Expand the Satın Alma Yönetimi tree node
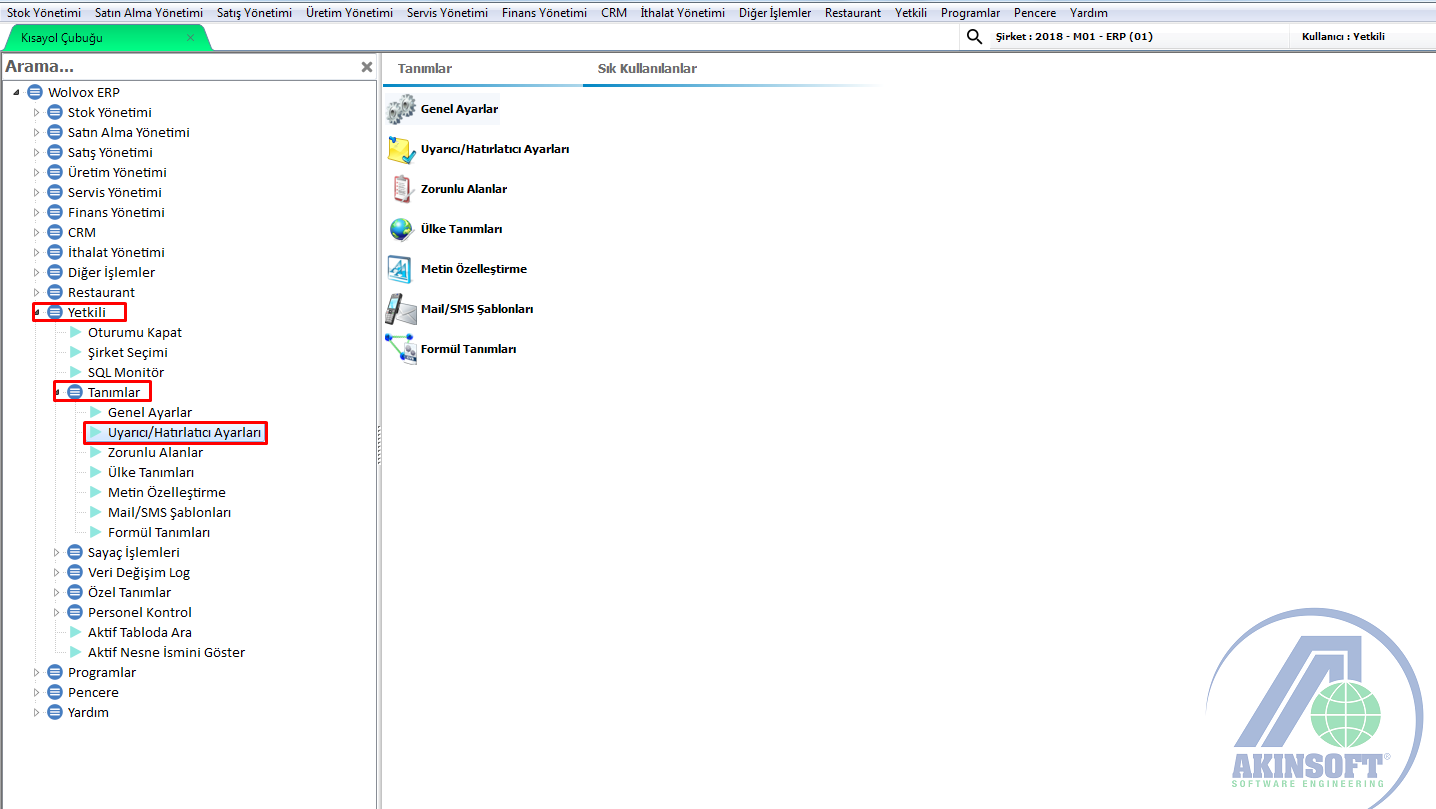This screenshot has height=809, width=1436. [37, 132]
